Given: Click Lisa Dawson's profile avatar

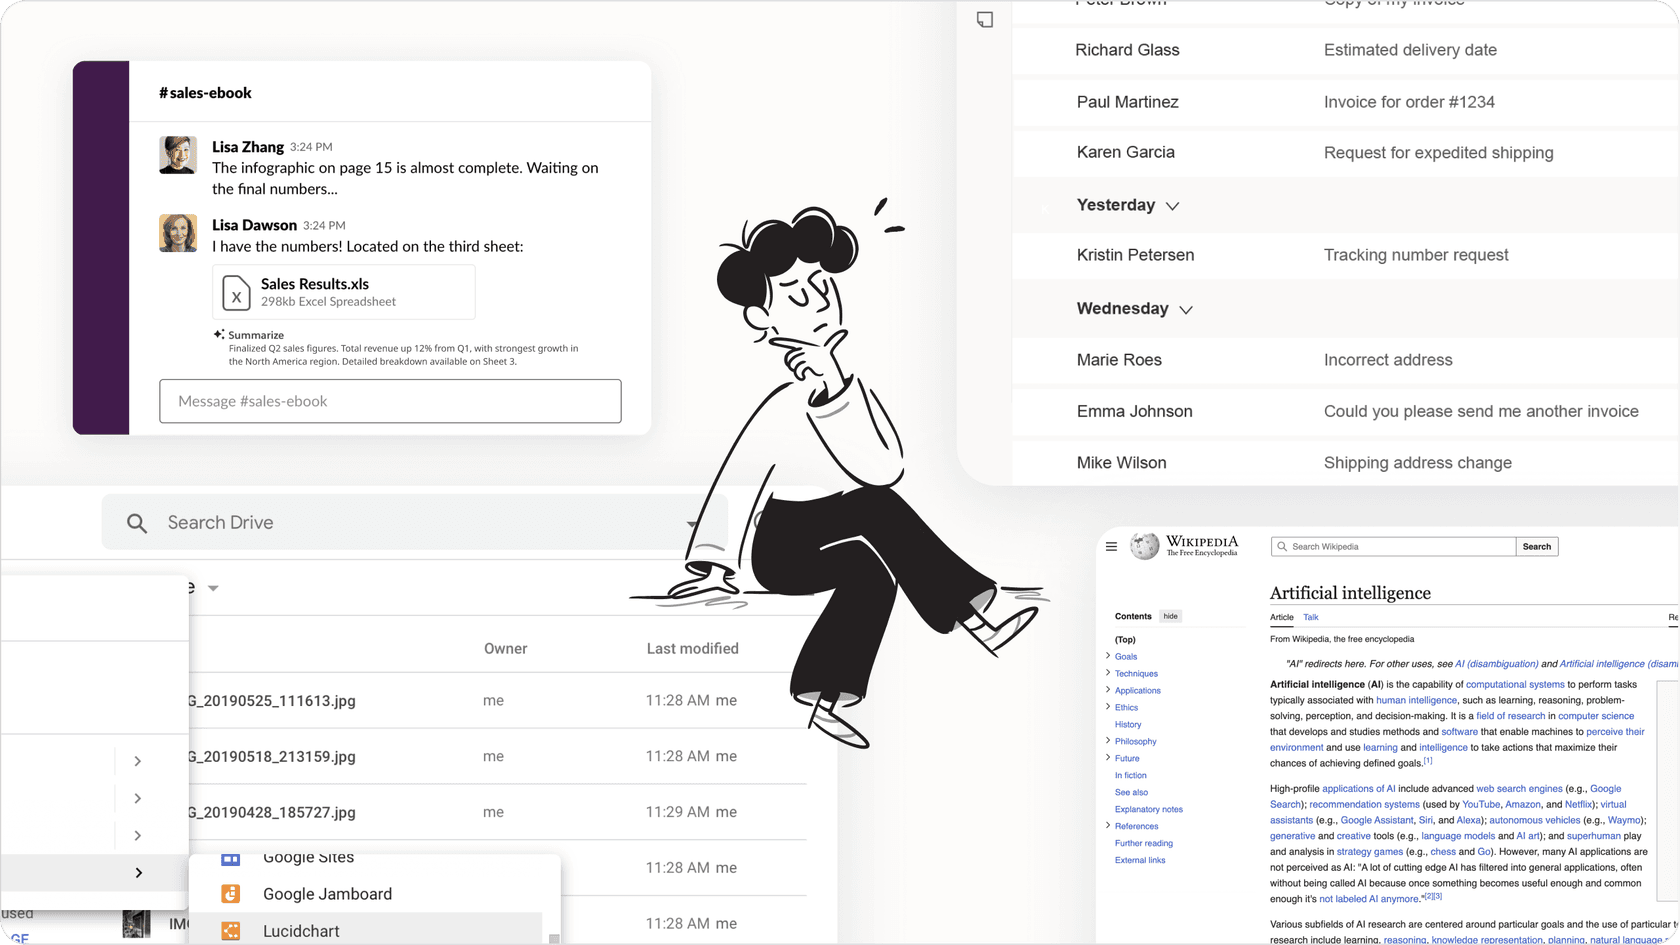Looking at the screenshot, I should (x=178, y=233).
